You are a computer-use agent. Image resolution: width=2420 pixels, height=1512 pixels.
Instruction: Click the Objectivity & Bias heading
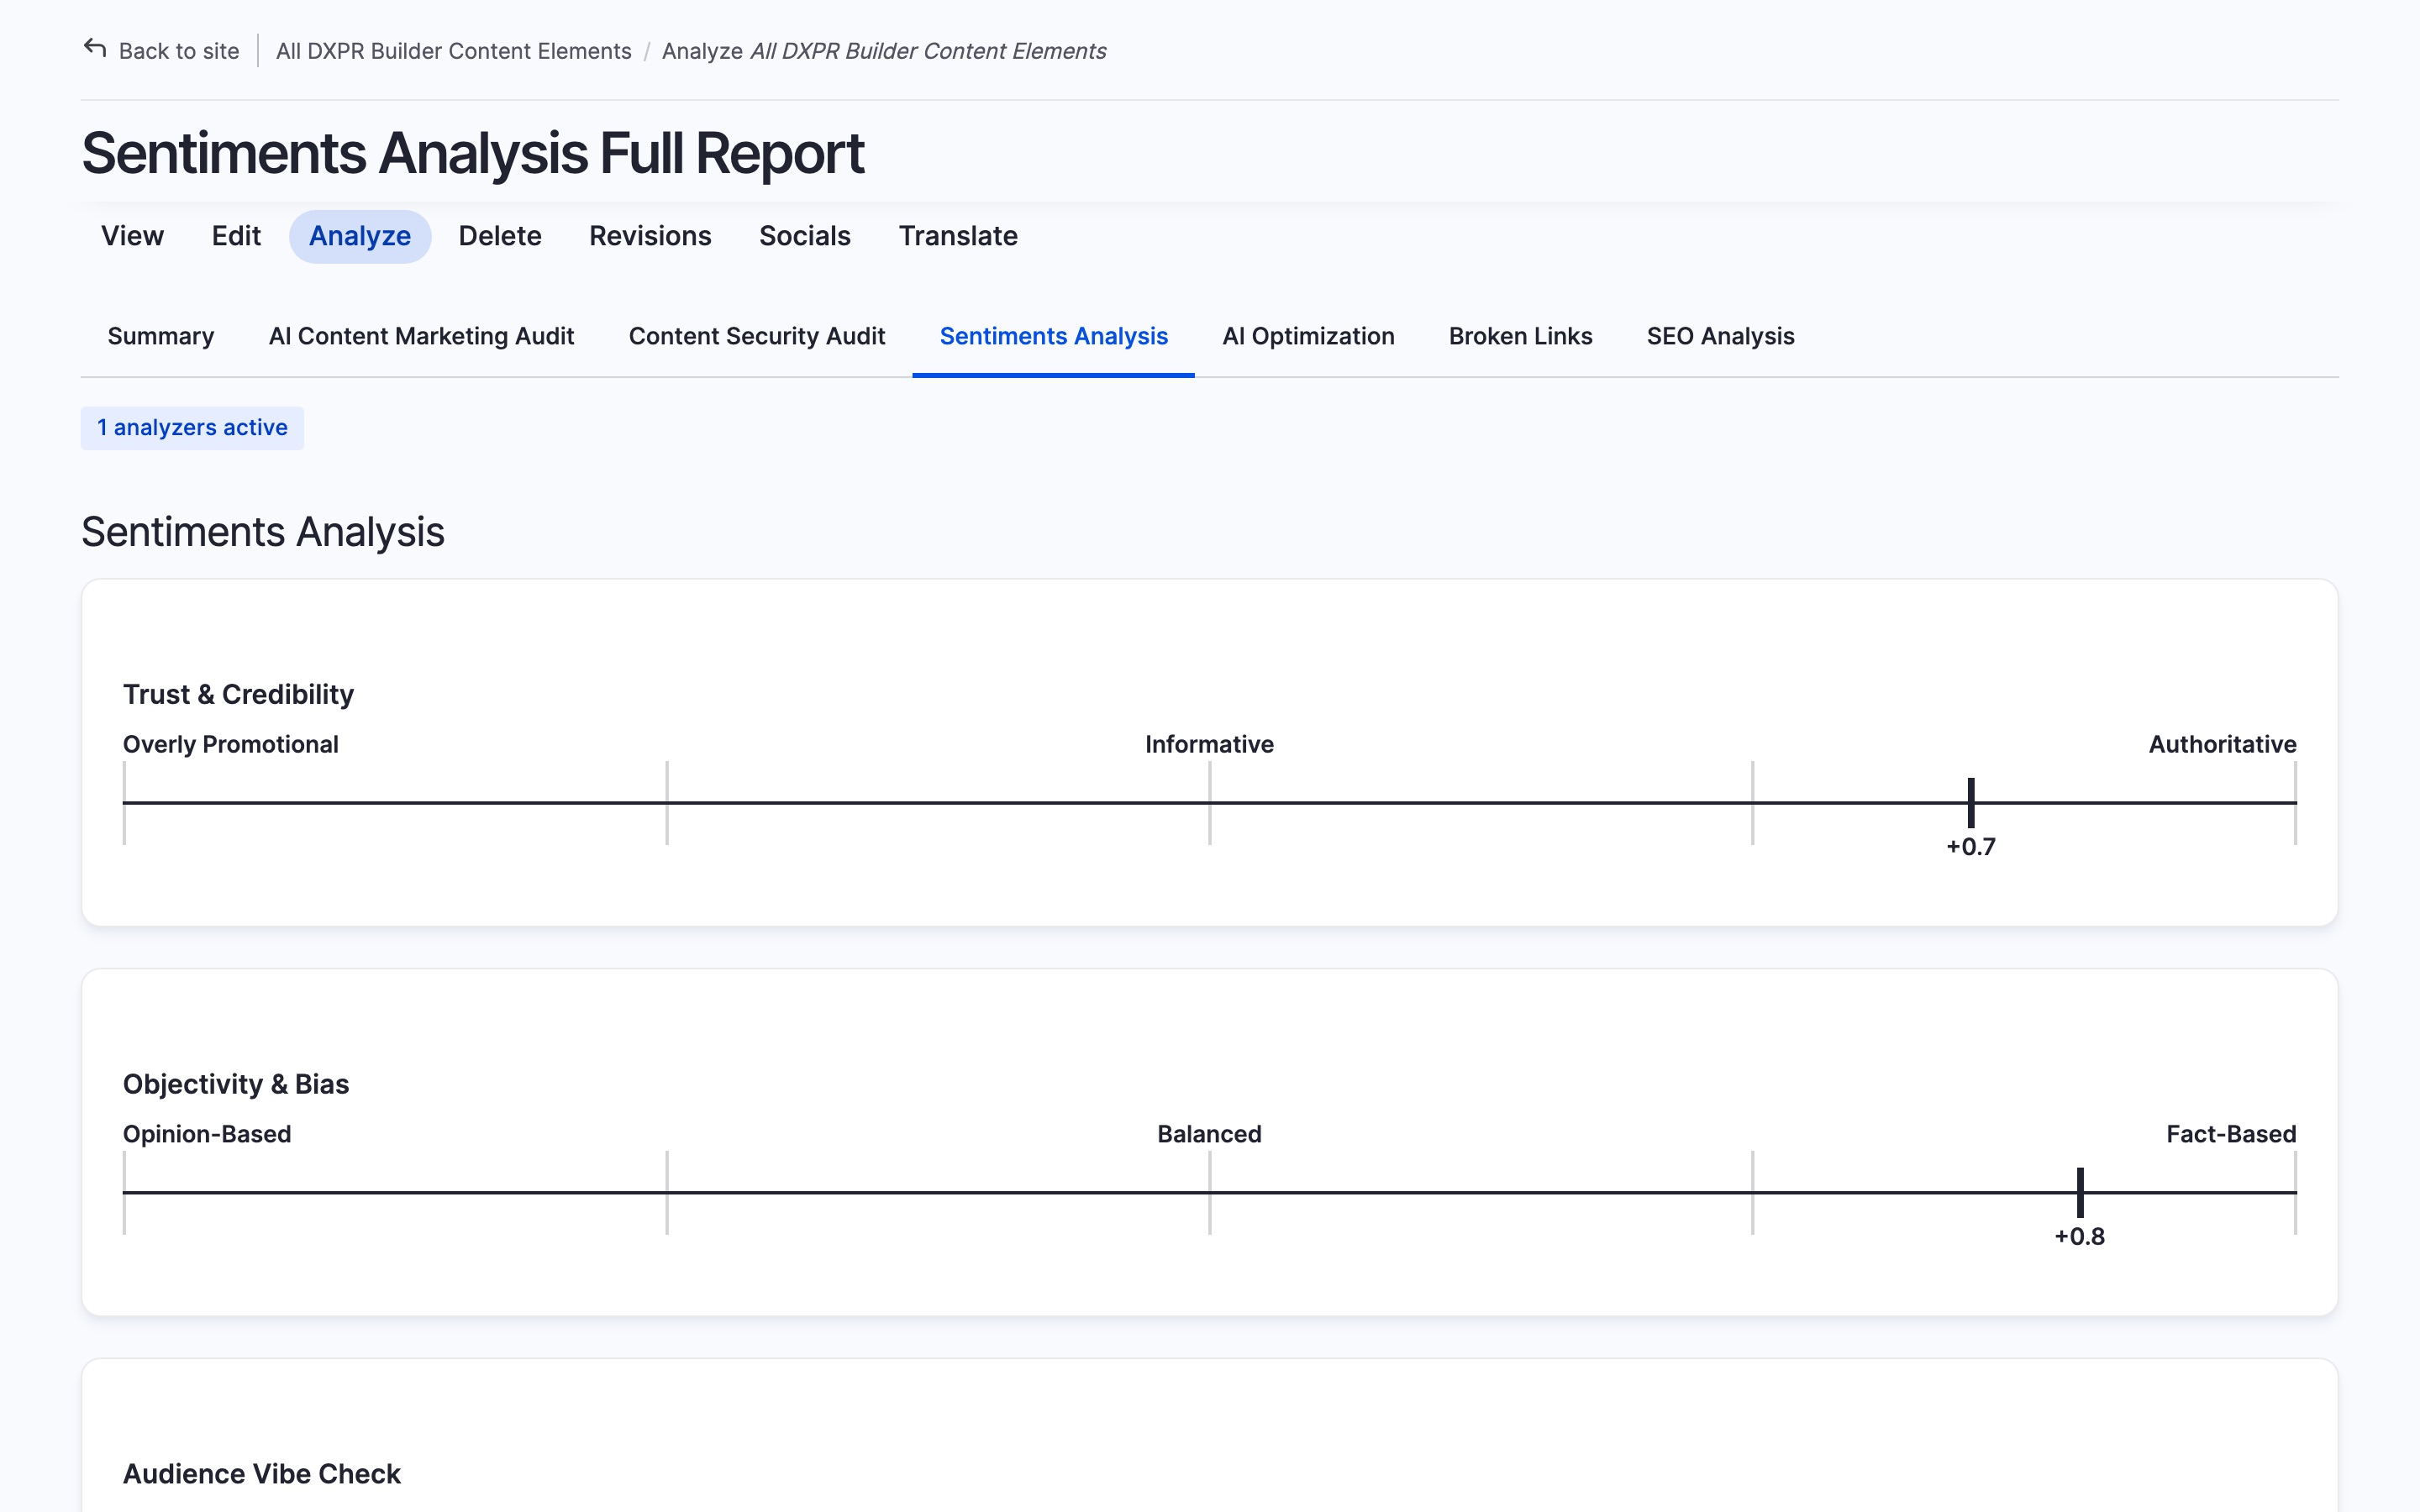[236, 1084]
